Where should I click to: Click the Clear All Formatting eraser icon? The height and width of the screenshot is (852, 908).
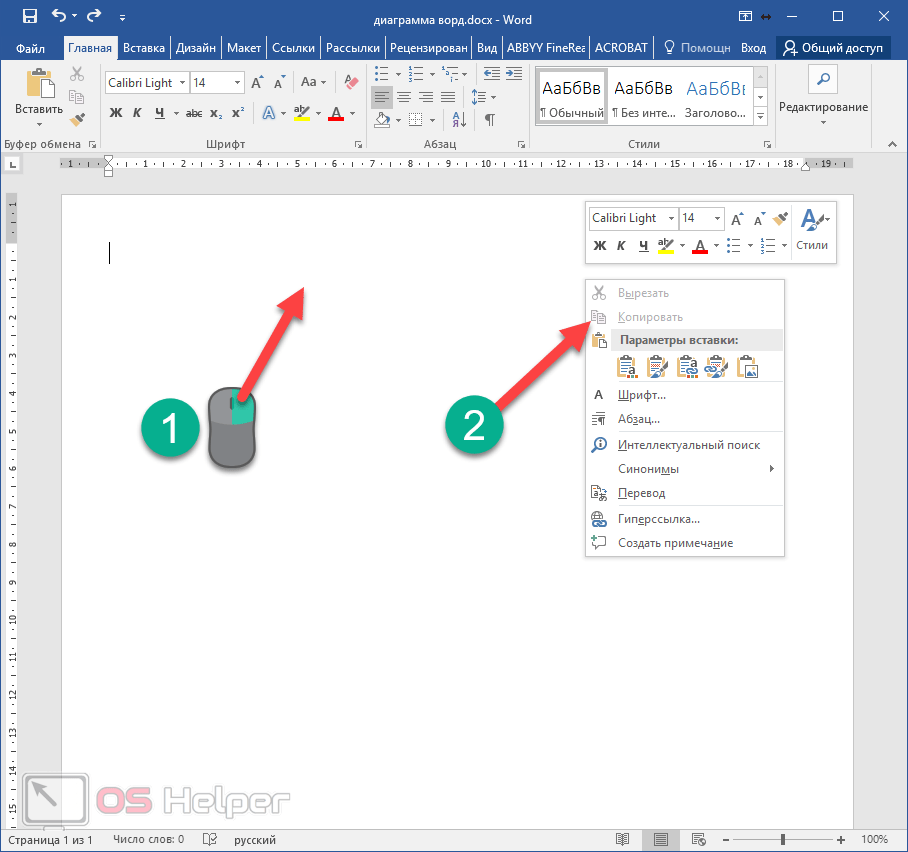tap(350, 82)
